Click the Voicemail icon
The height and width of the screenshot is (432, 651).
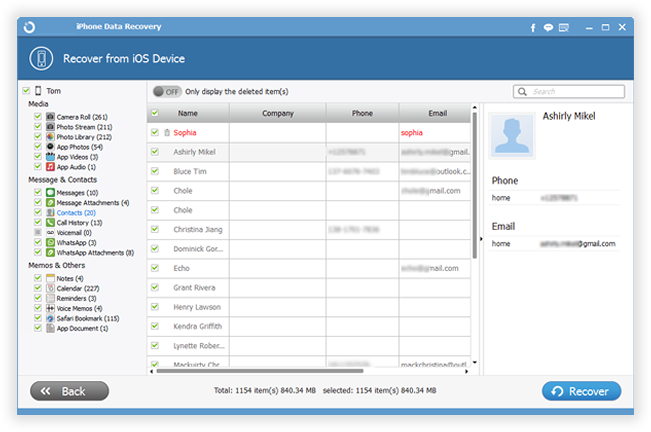point(50,232)
